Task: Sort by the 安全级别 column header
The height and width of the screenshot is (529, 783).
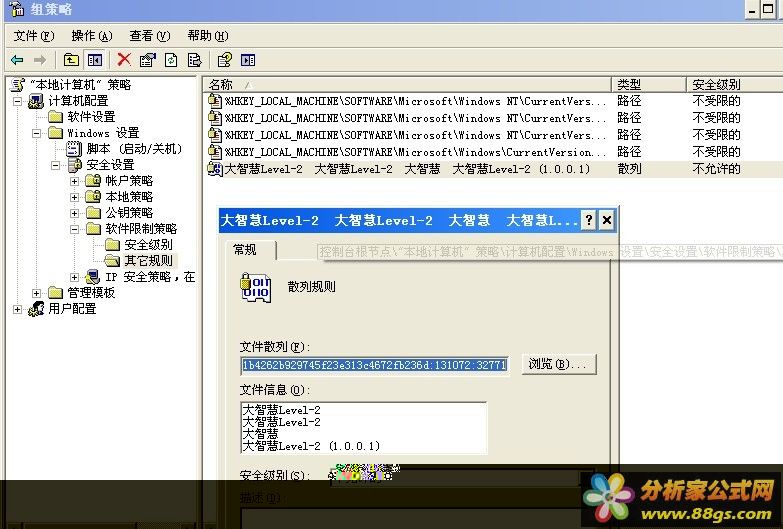Action: (x=735, y=84)
